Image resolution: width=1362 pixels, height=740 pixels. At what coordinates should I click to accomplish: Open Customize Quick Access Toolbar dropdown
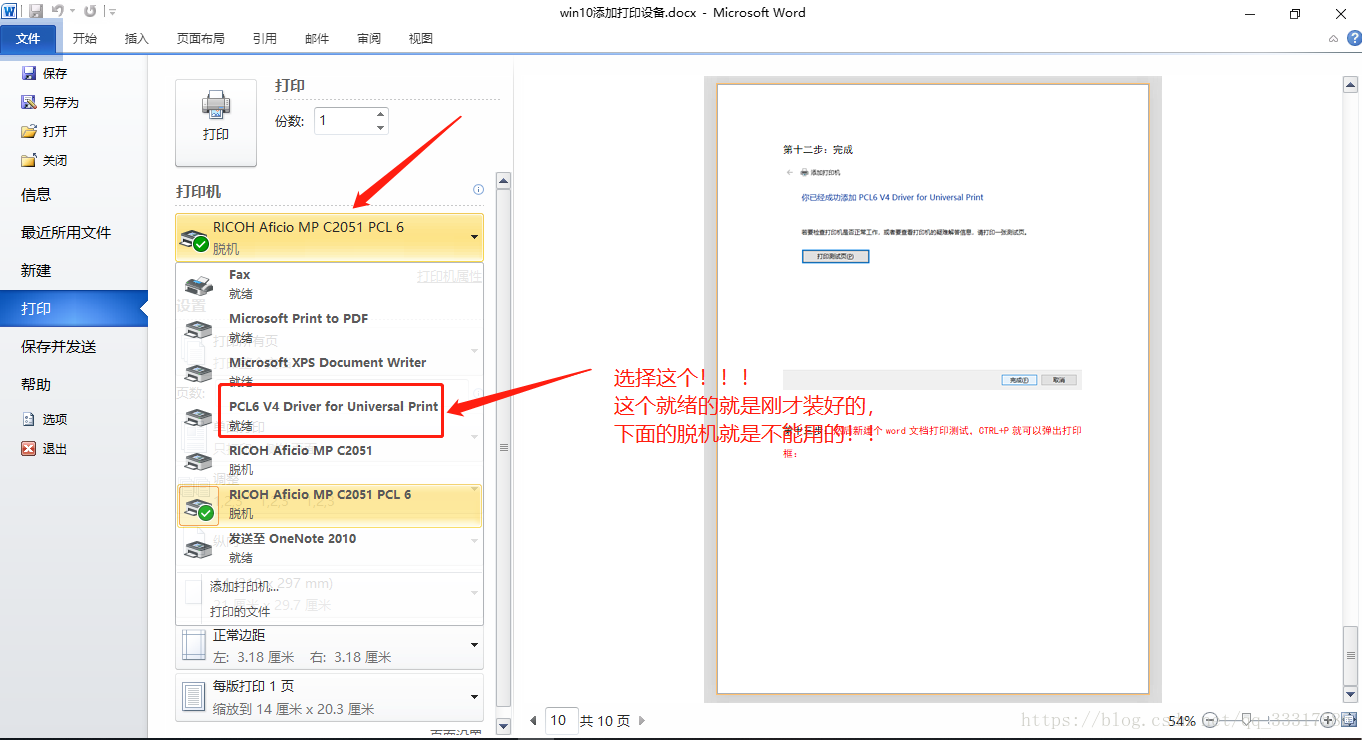click(x=111, y=12)
